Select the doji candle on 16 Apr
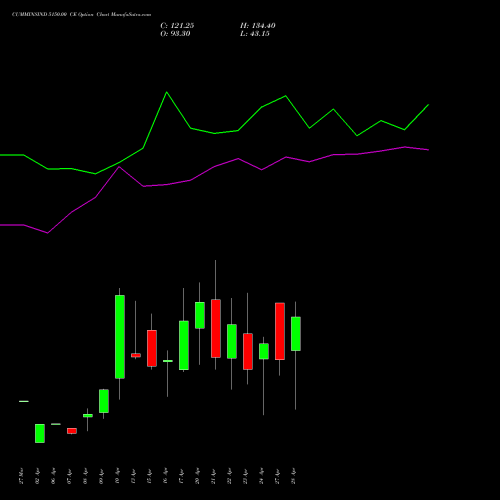This screenshot has width=500, height=500. click(x=168, y=361)
